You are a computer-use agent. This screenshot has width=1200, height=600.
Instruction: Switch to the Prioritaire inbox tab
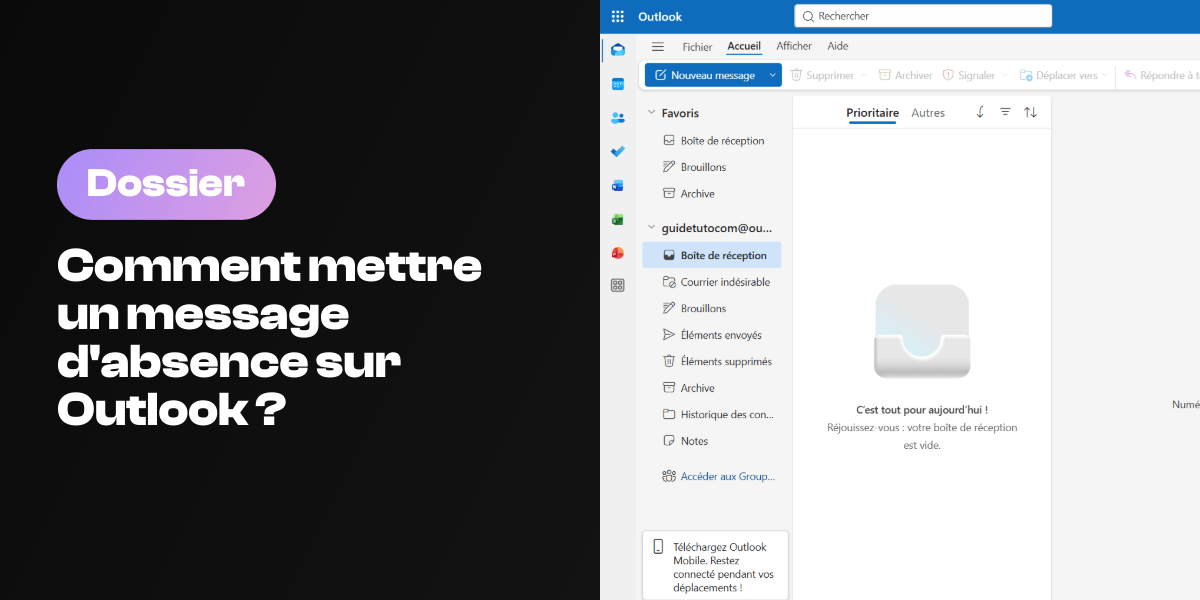(x=873, y=113)
